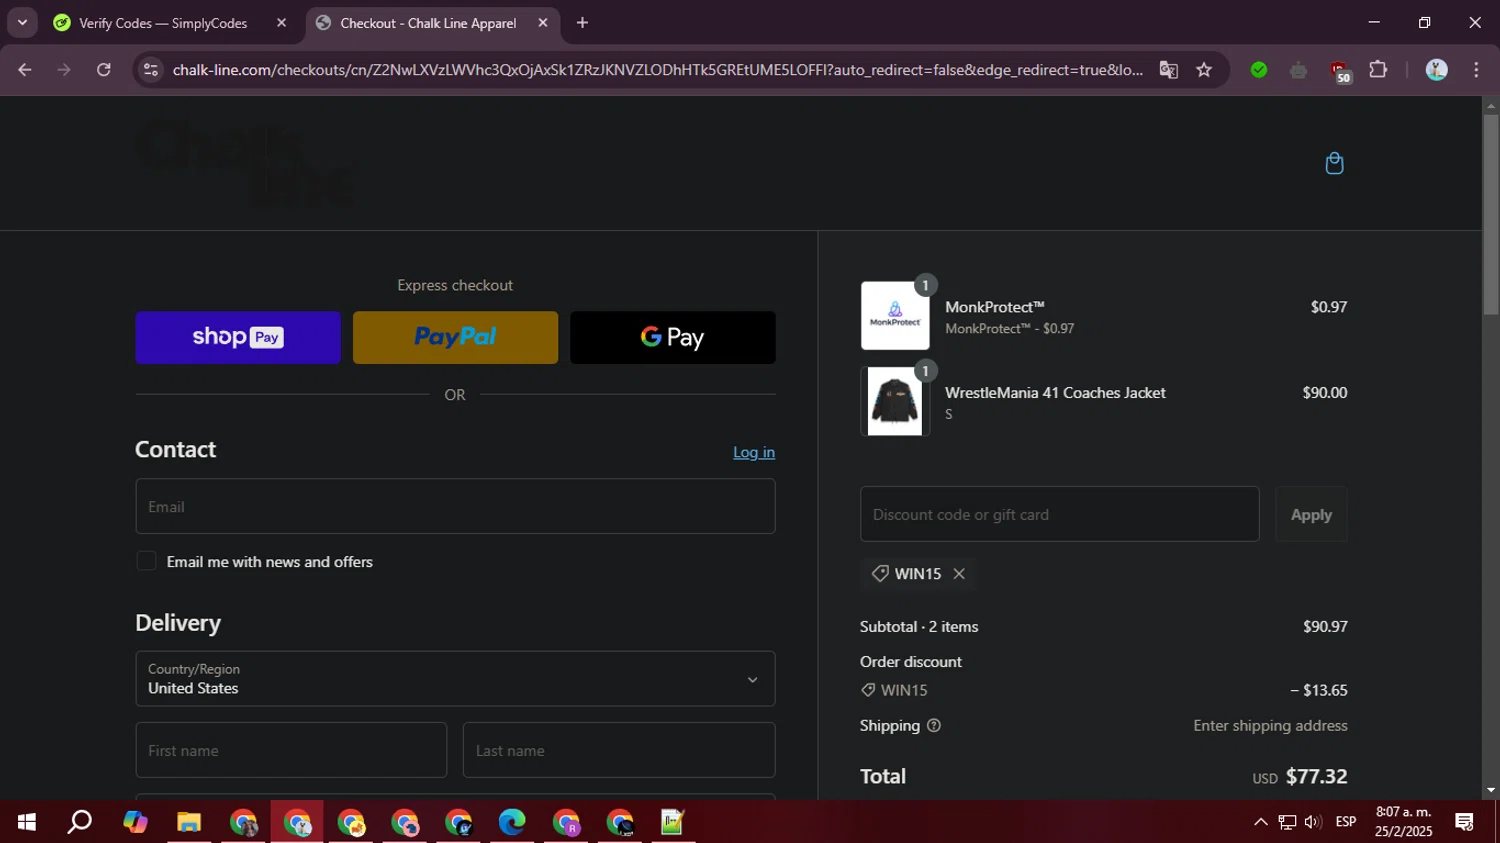
Task: Enable Email me with news and offers
Action: tap(147, 562)
